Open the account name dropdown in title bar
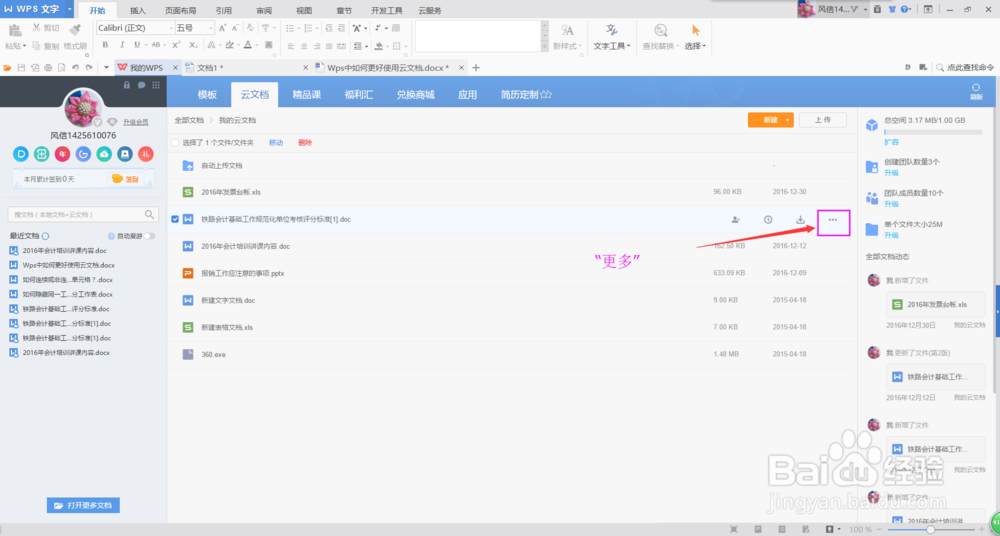1000x536 pixels. (x=865, y=10)
